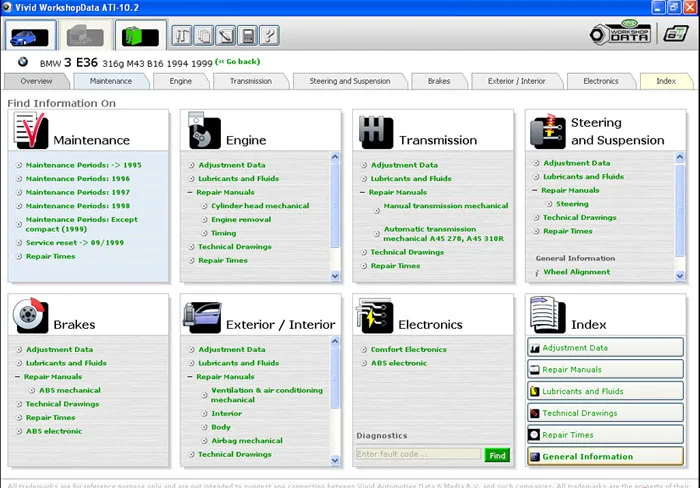The image size is (700, 488).
Task: Switch to the Index tab
Action: tap(666, 81)
